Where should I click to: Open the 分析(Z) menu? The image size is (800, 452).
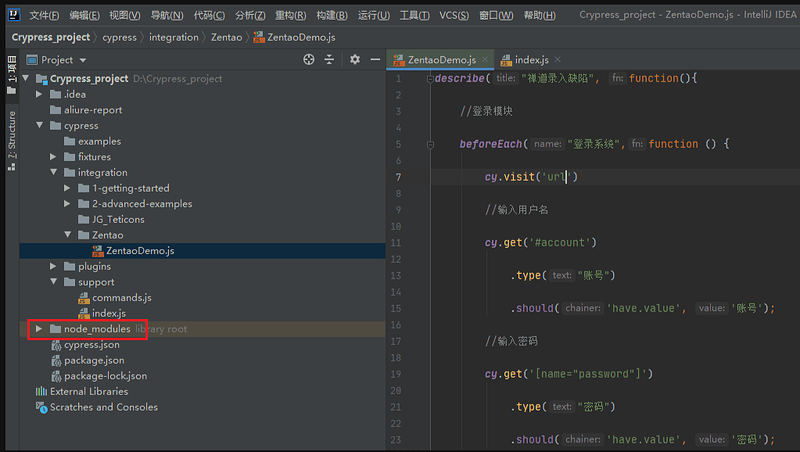(x=250, y=15)
